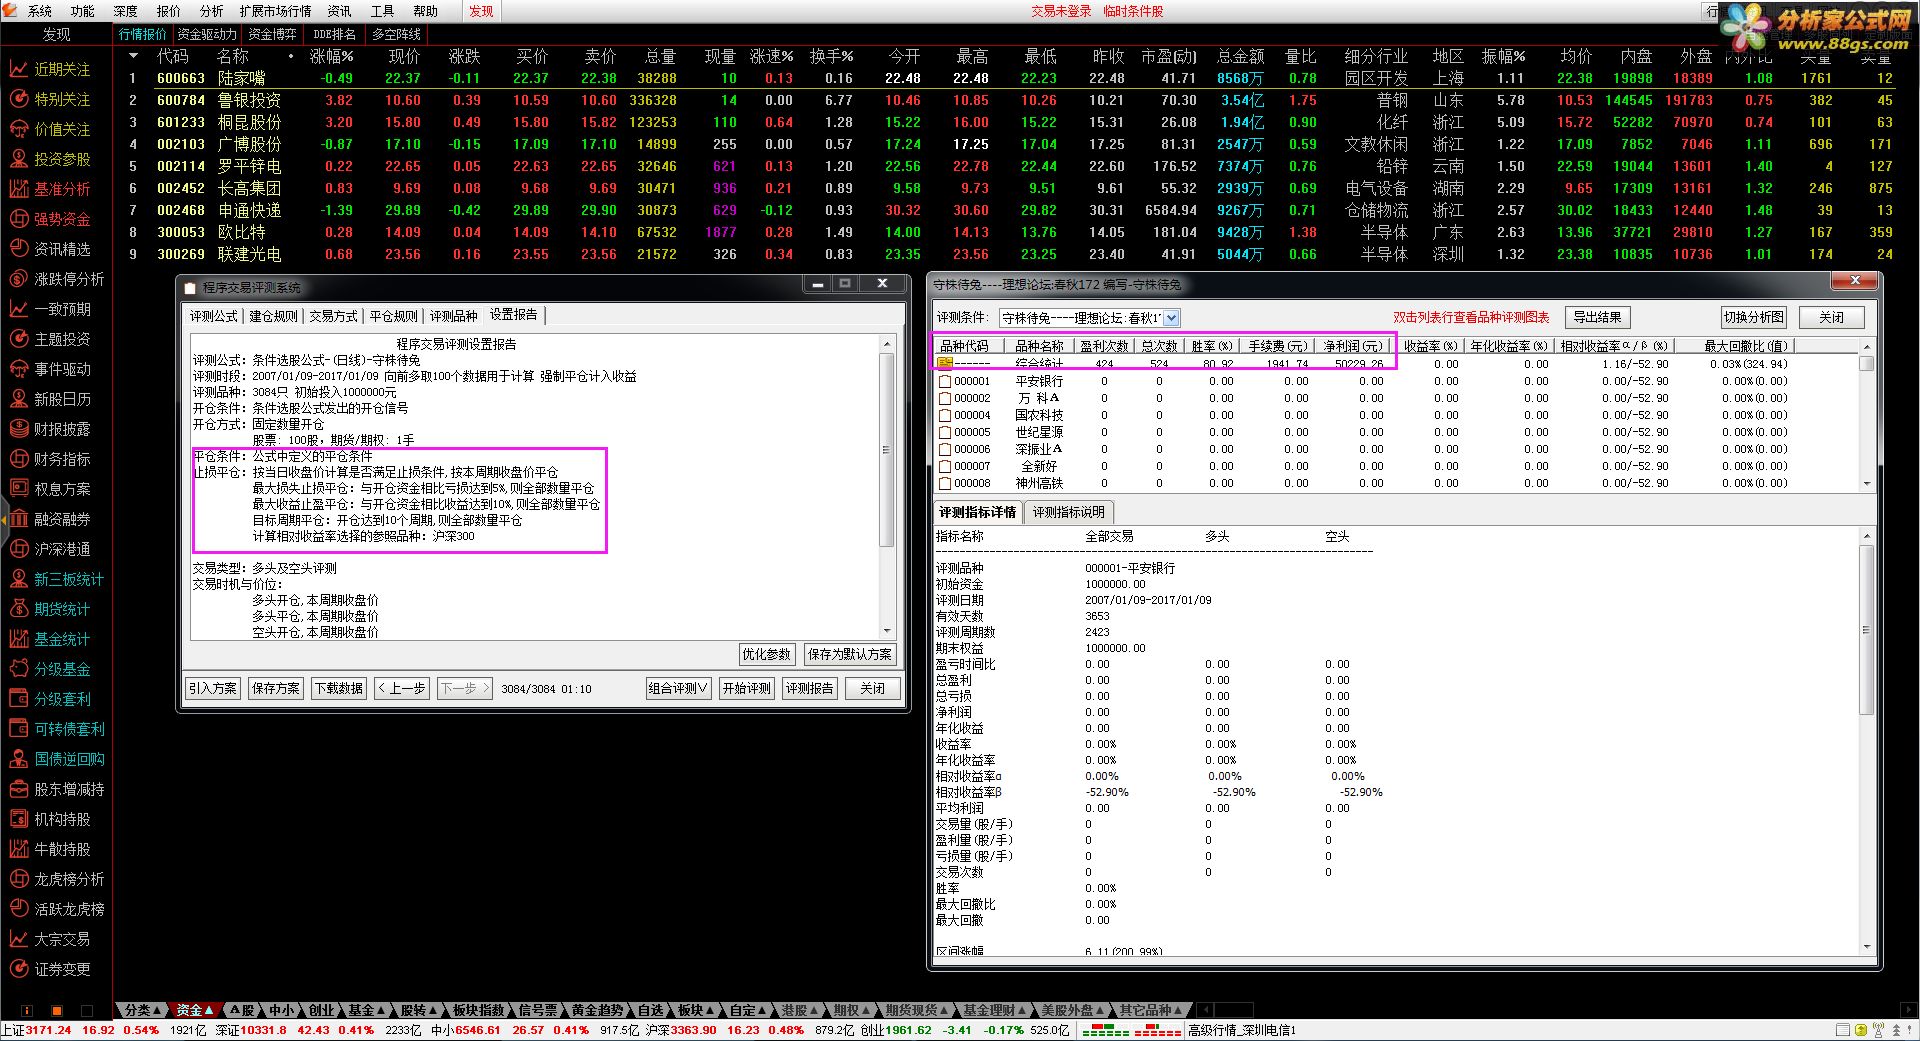The height and width of the screenshot is (1041, 1920).
Task: Click scrollbar thumb in 评测指标详情 panel
Action: tap(1866, 630)
